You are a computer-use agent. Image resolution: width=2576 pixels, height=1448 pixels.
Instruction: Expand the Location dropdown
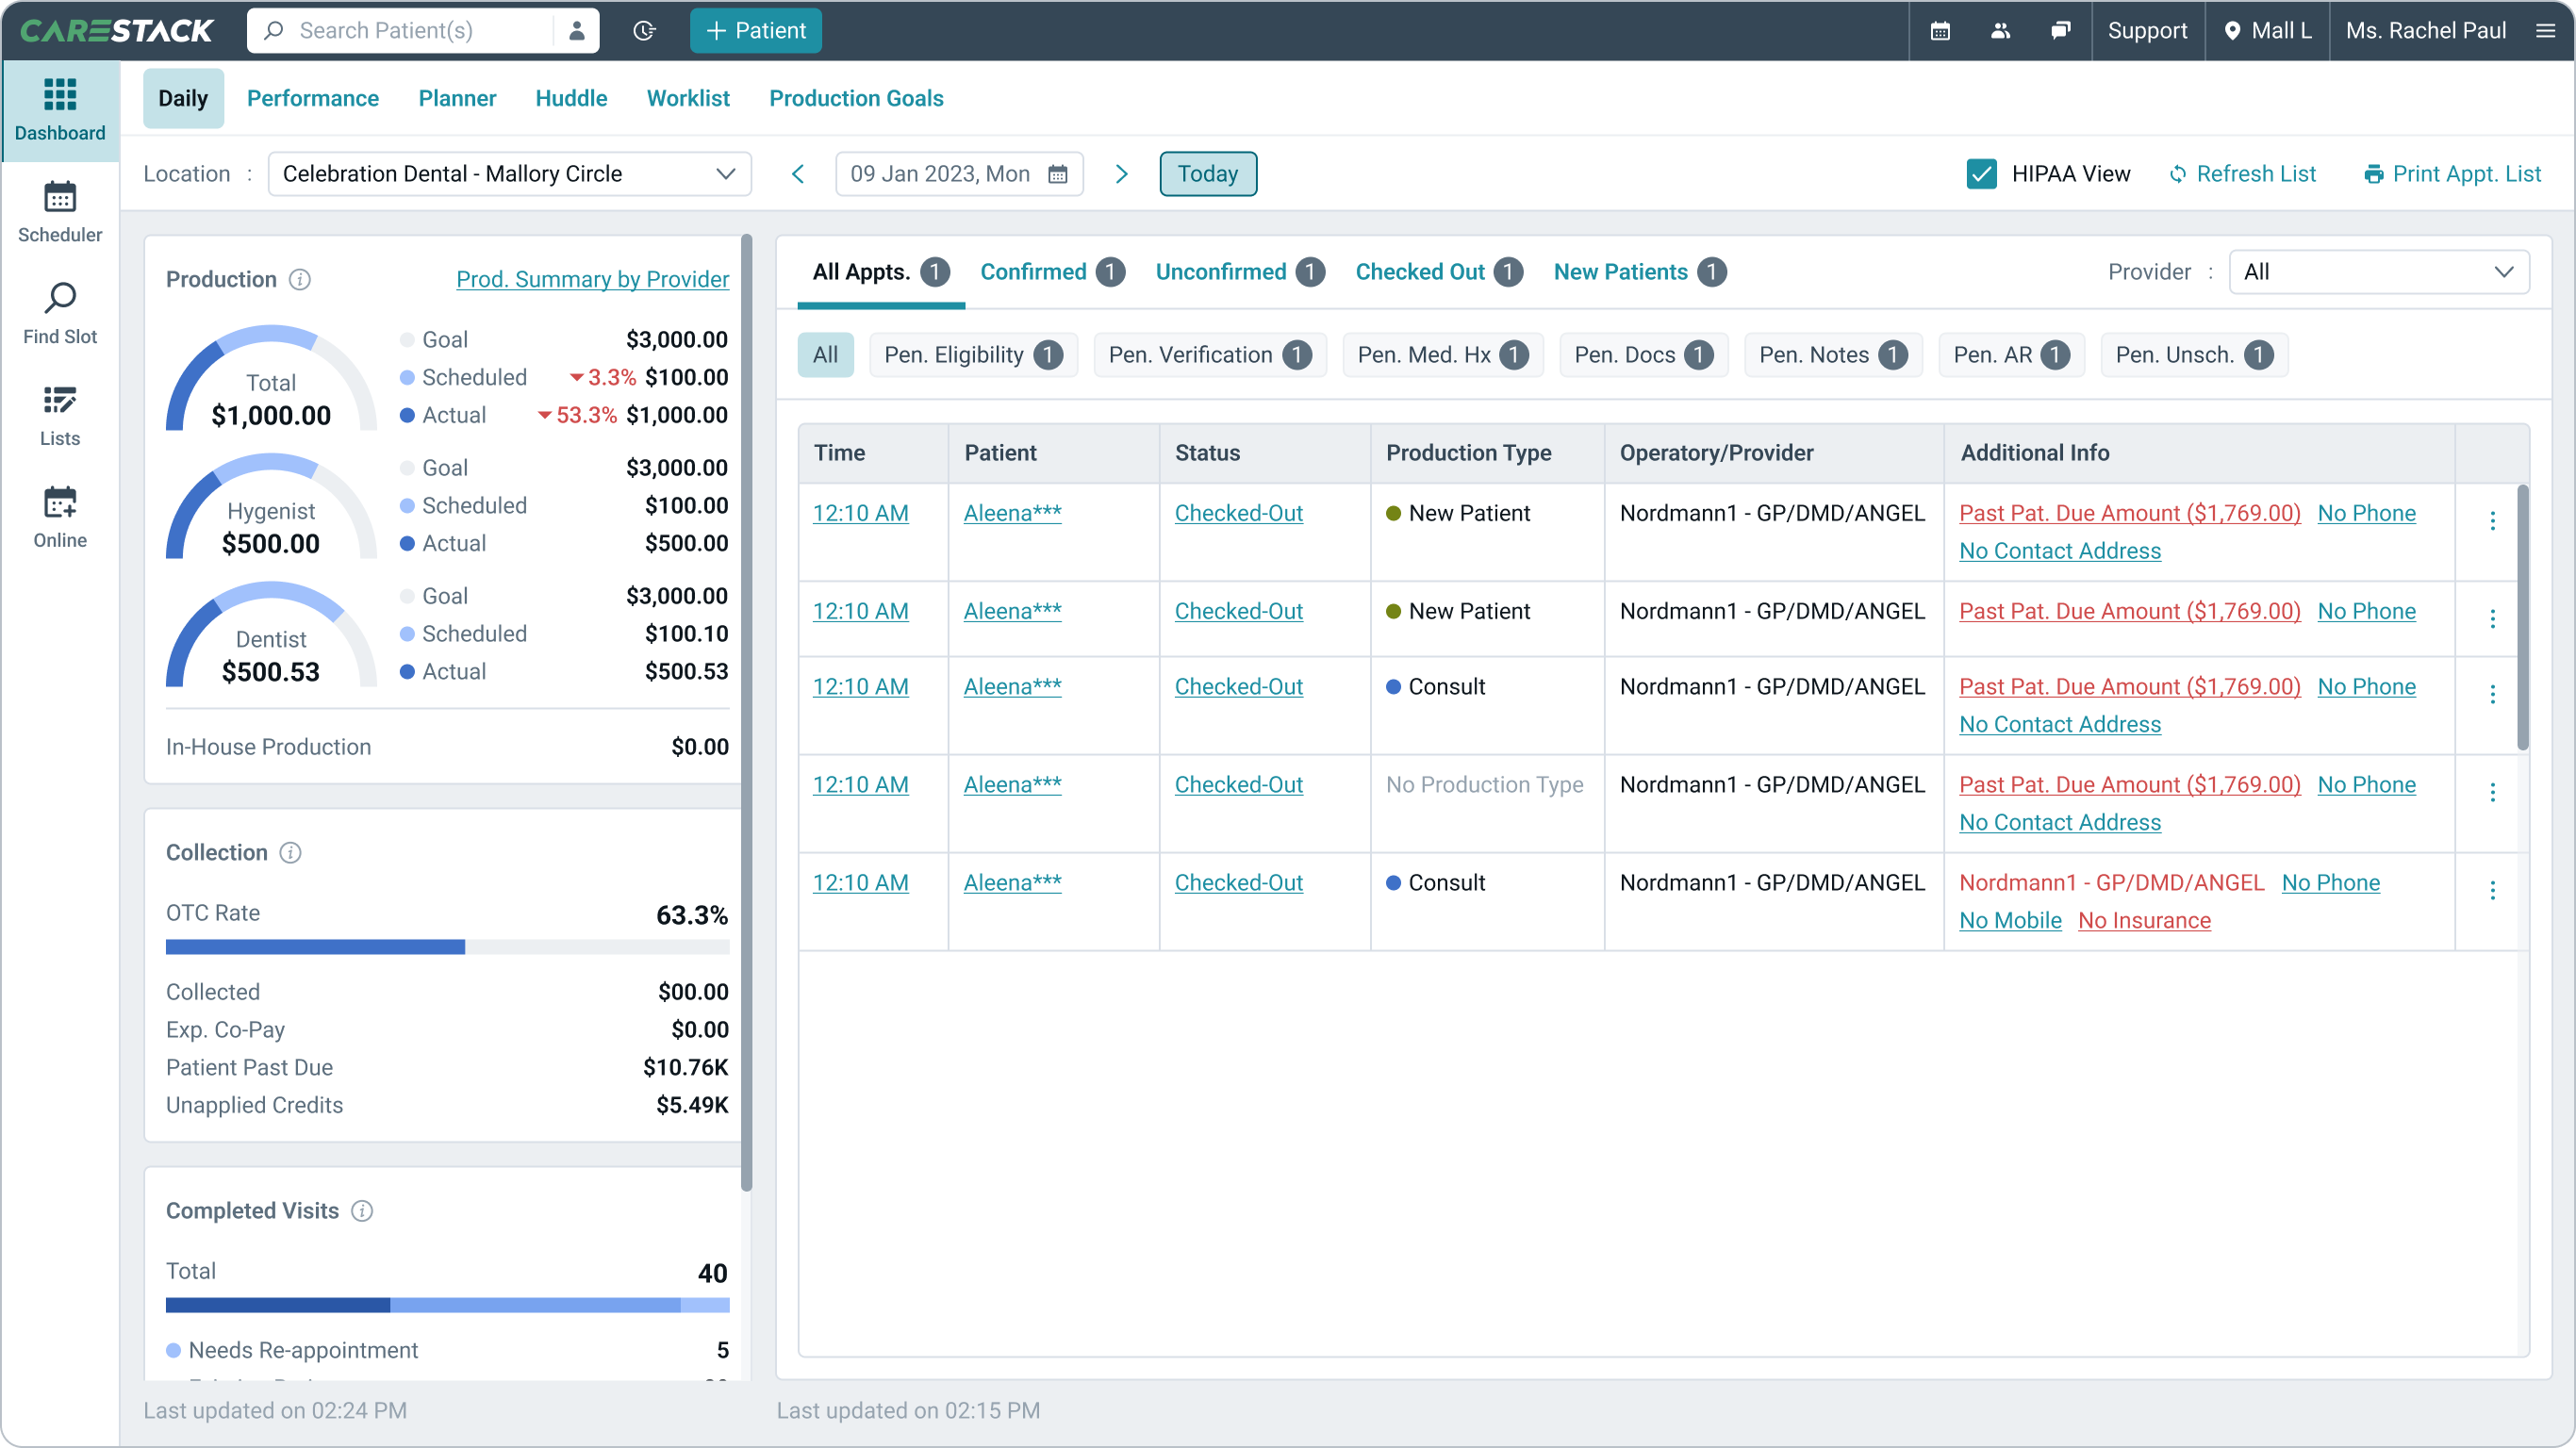509,174
